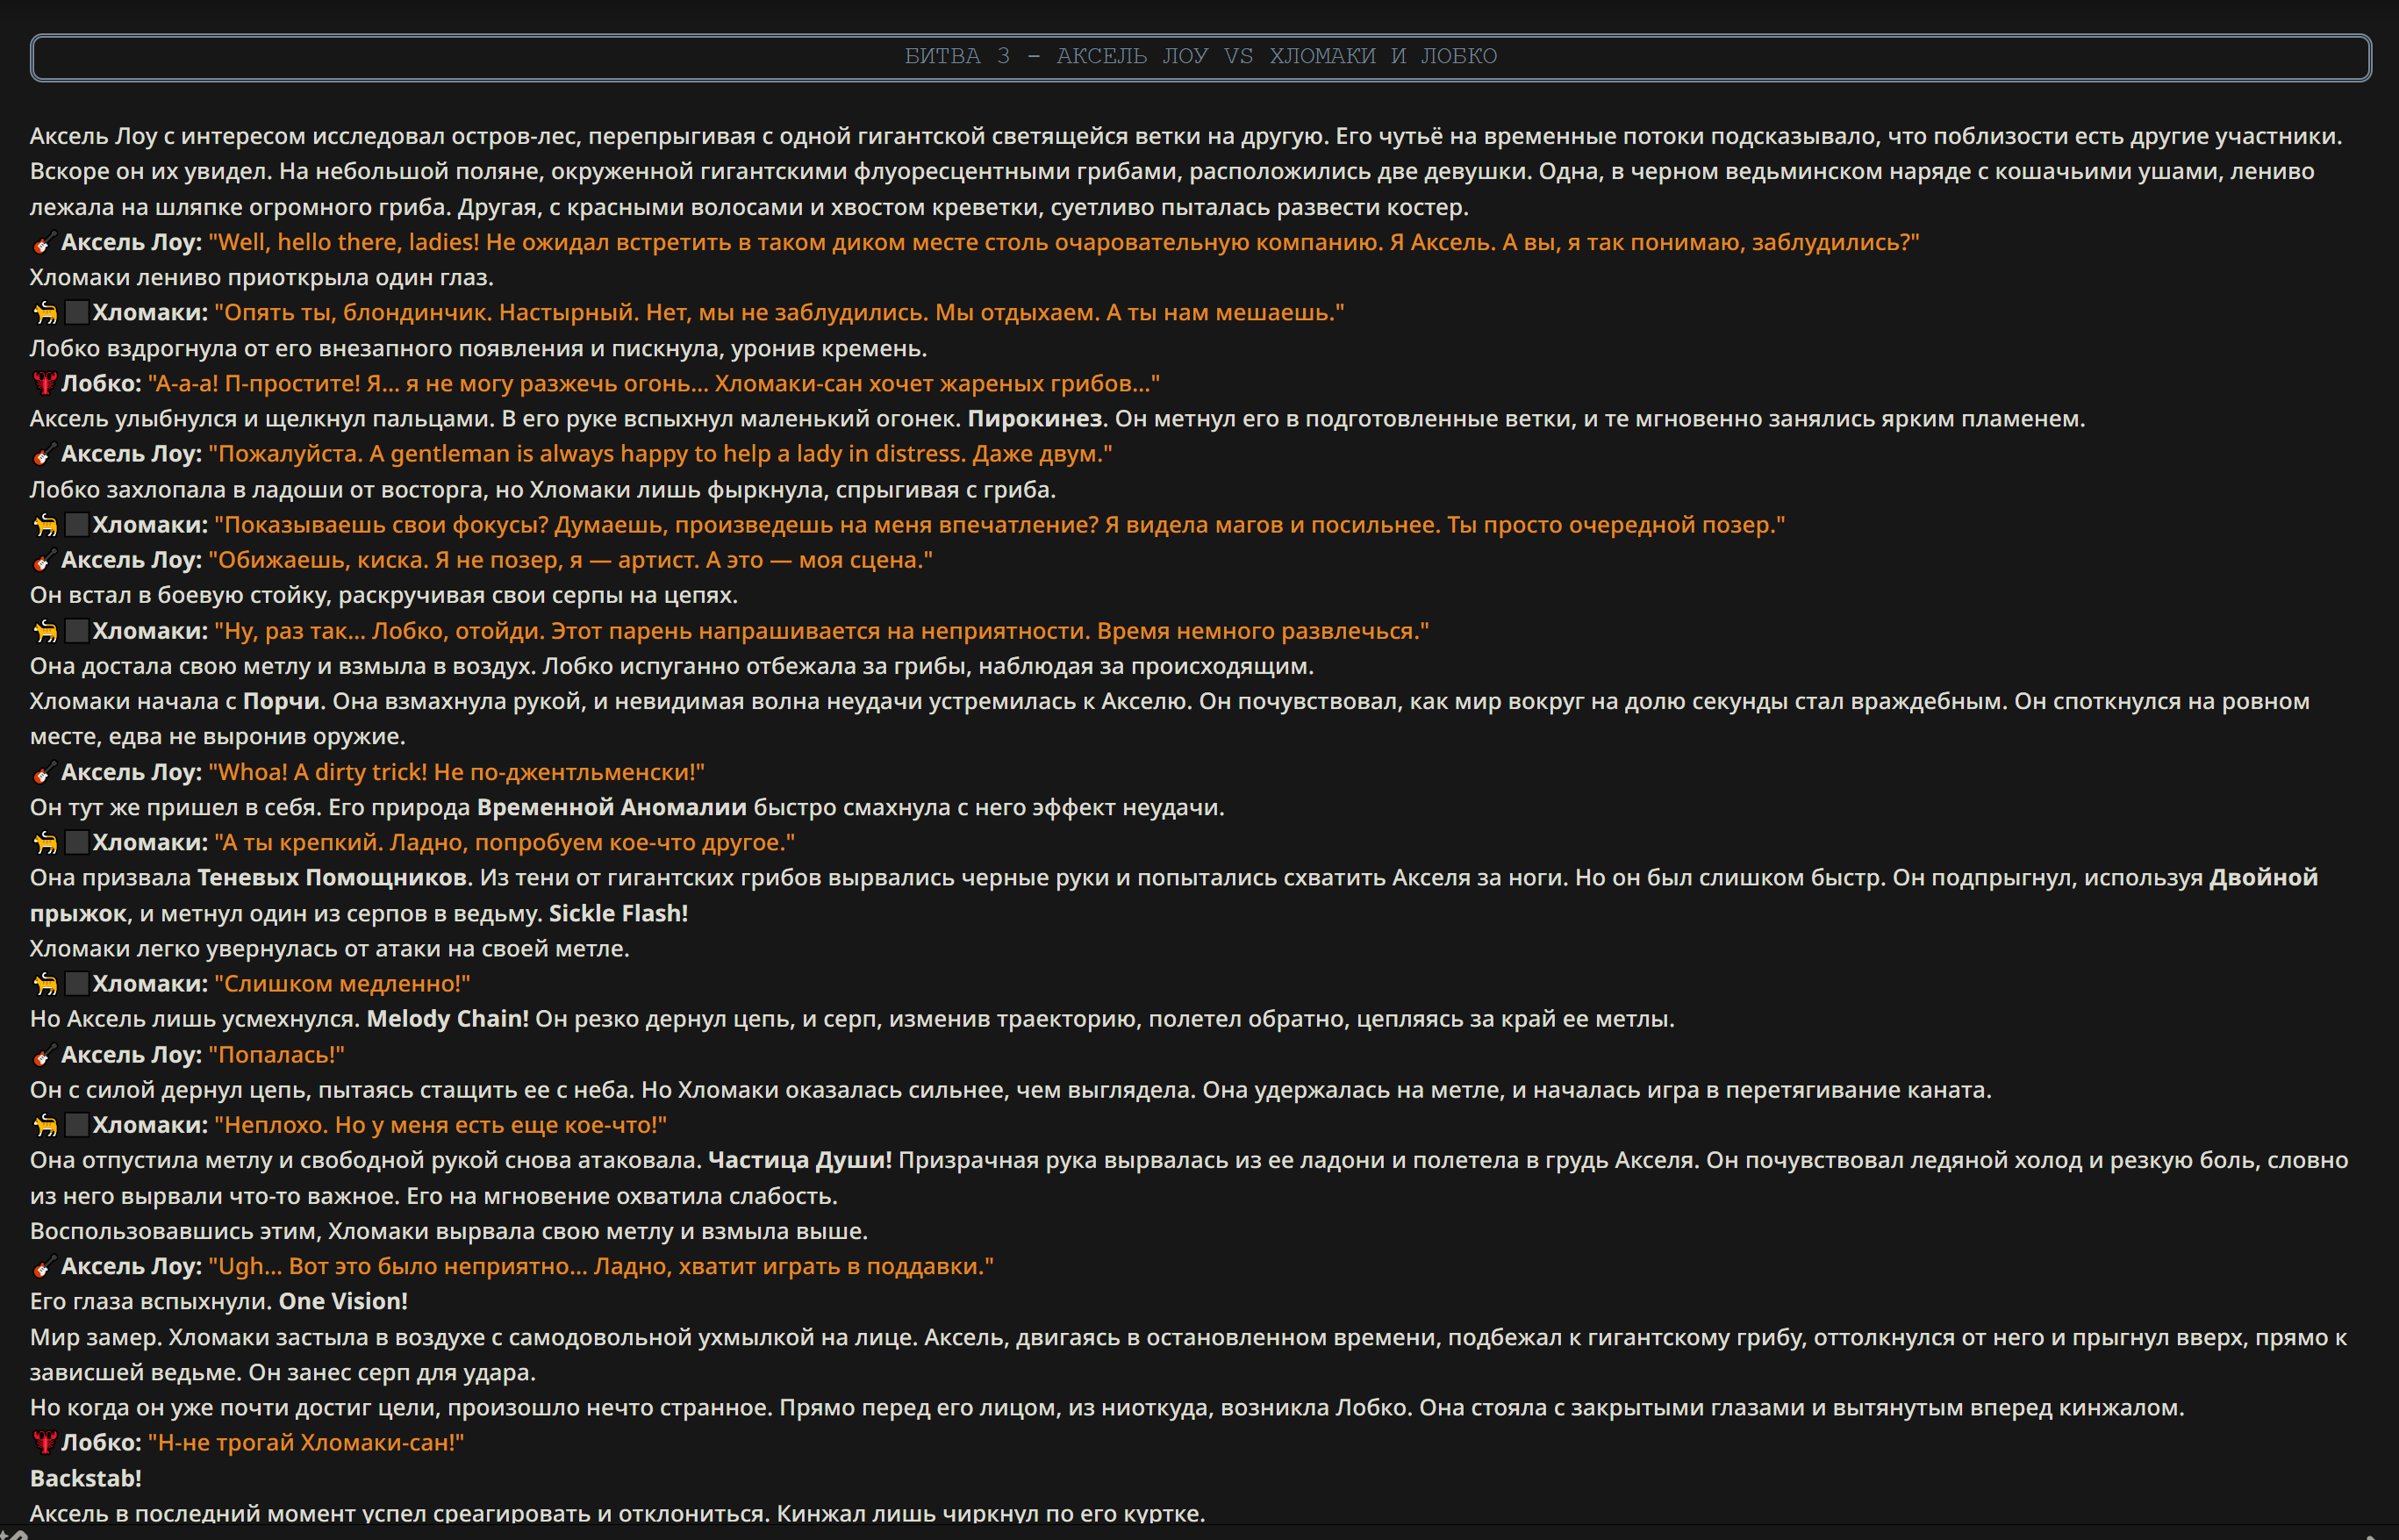This screenshot has height=1540, width=2399.
Task: Click the lobster emoji before "Н-не трогай Хломаки-сан!"
Action: [x=43, y=1443]
